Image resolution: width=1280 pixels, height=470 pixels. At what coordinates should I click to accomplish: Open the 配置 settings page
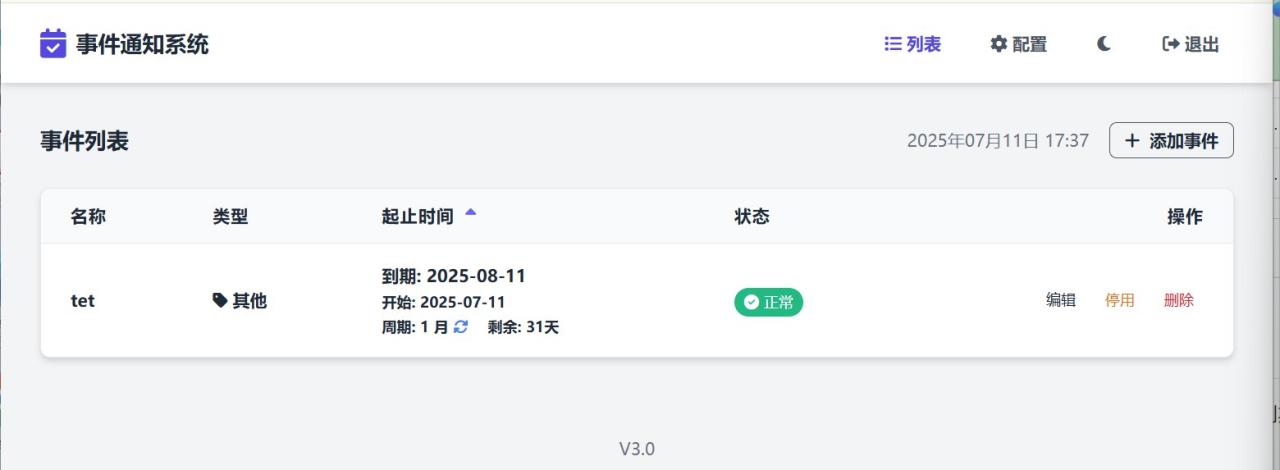click(x=1019, y=44)
